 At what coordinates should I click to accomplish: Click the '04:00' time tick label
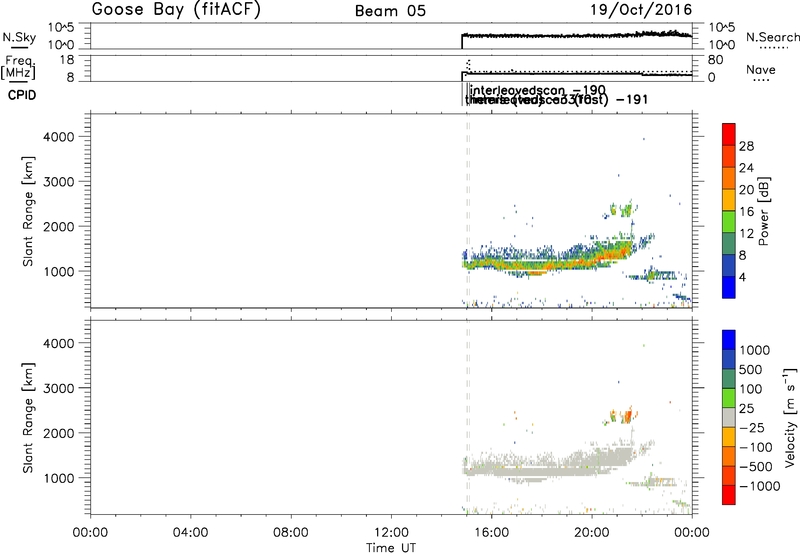click(x=191, y=533)
